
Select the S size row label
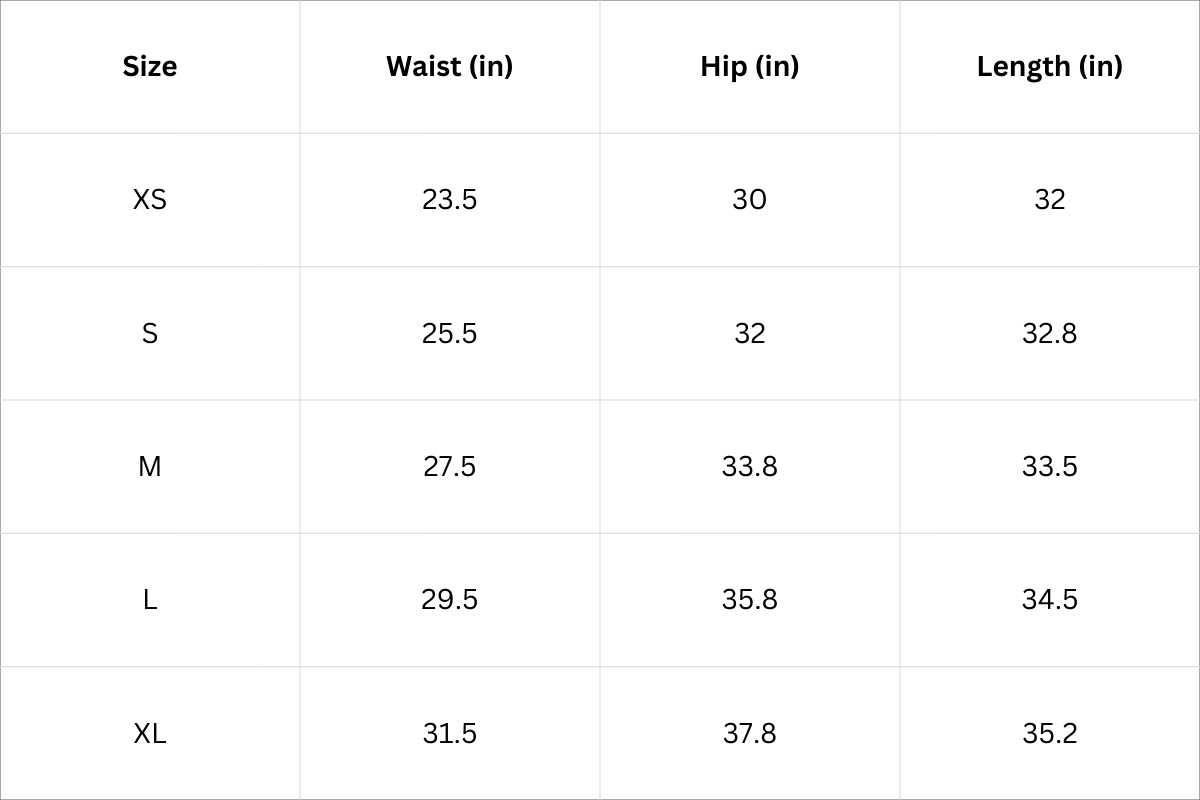click(x=150, y=333)
